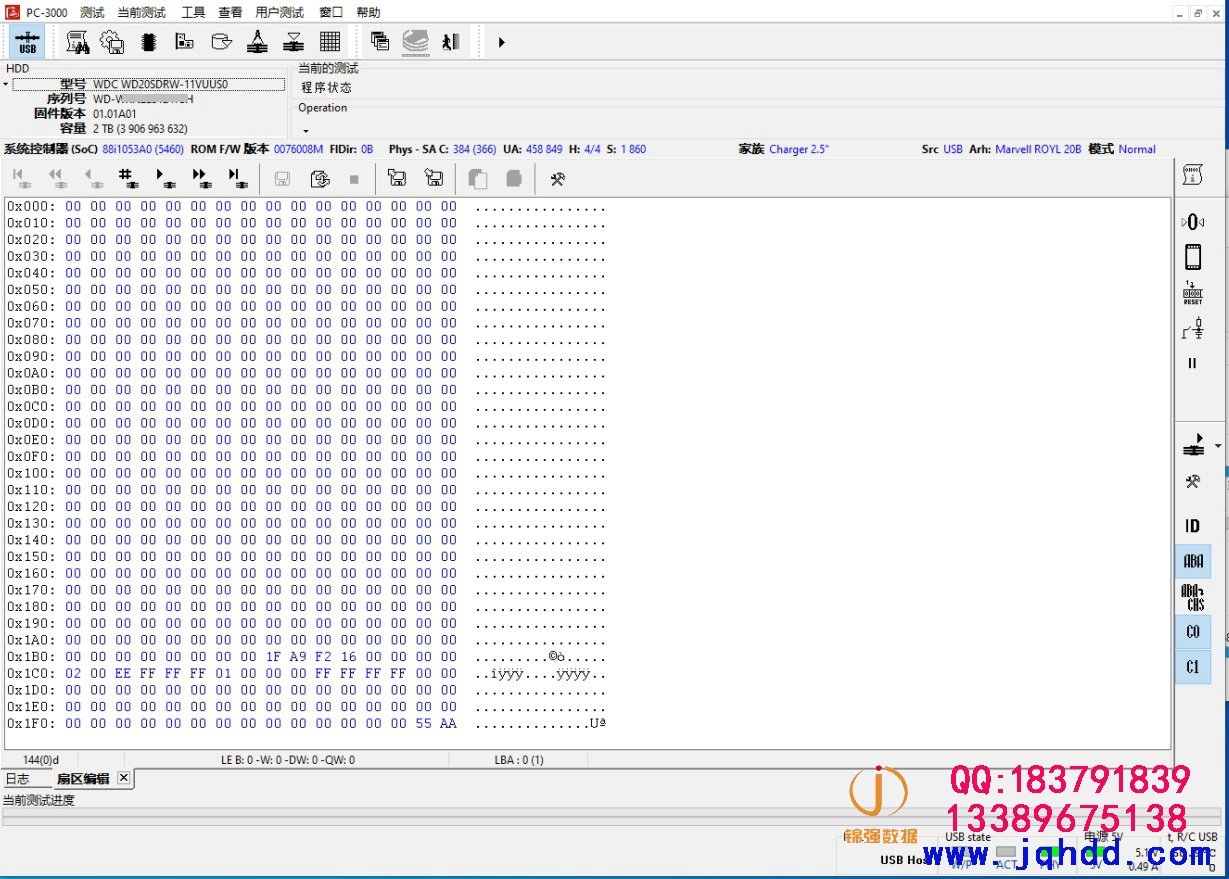This screenshot has height=879, width=1229.
Task: Click the heads-on-platter test icon
Action: pyautogui.click(x=257, y=42)
